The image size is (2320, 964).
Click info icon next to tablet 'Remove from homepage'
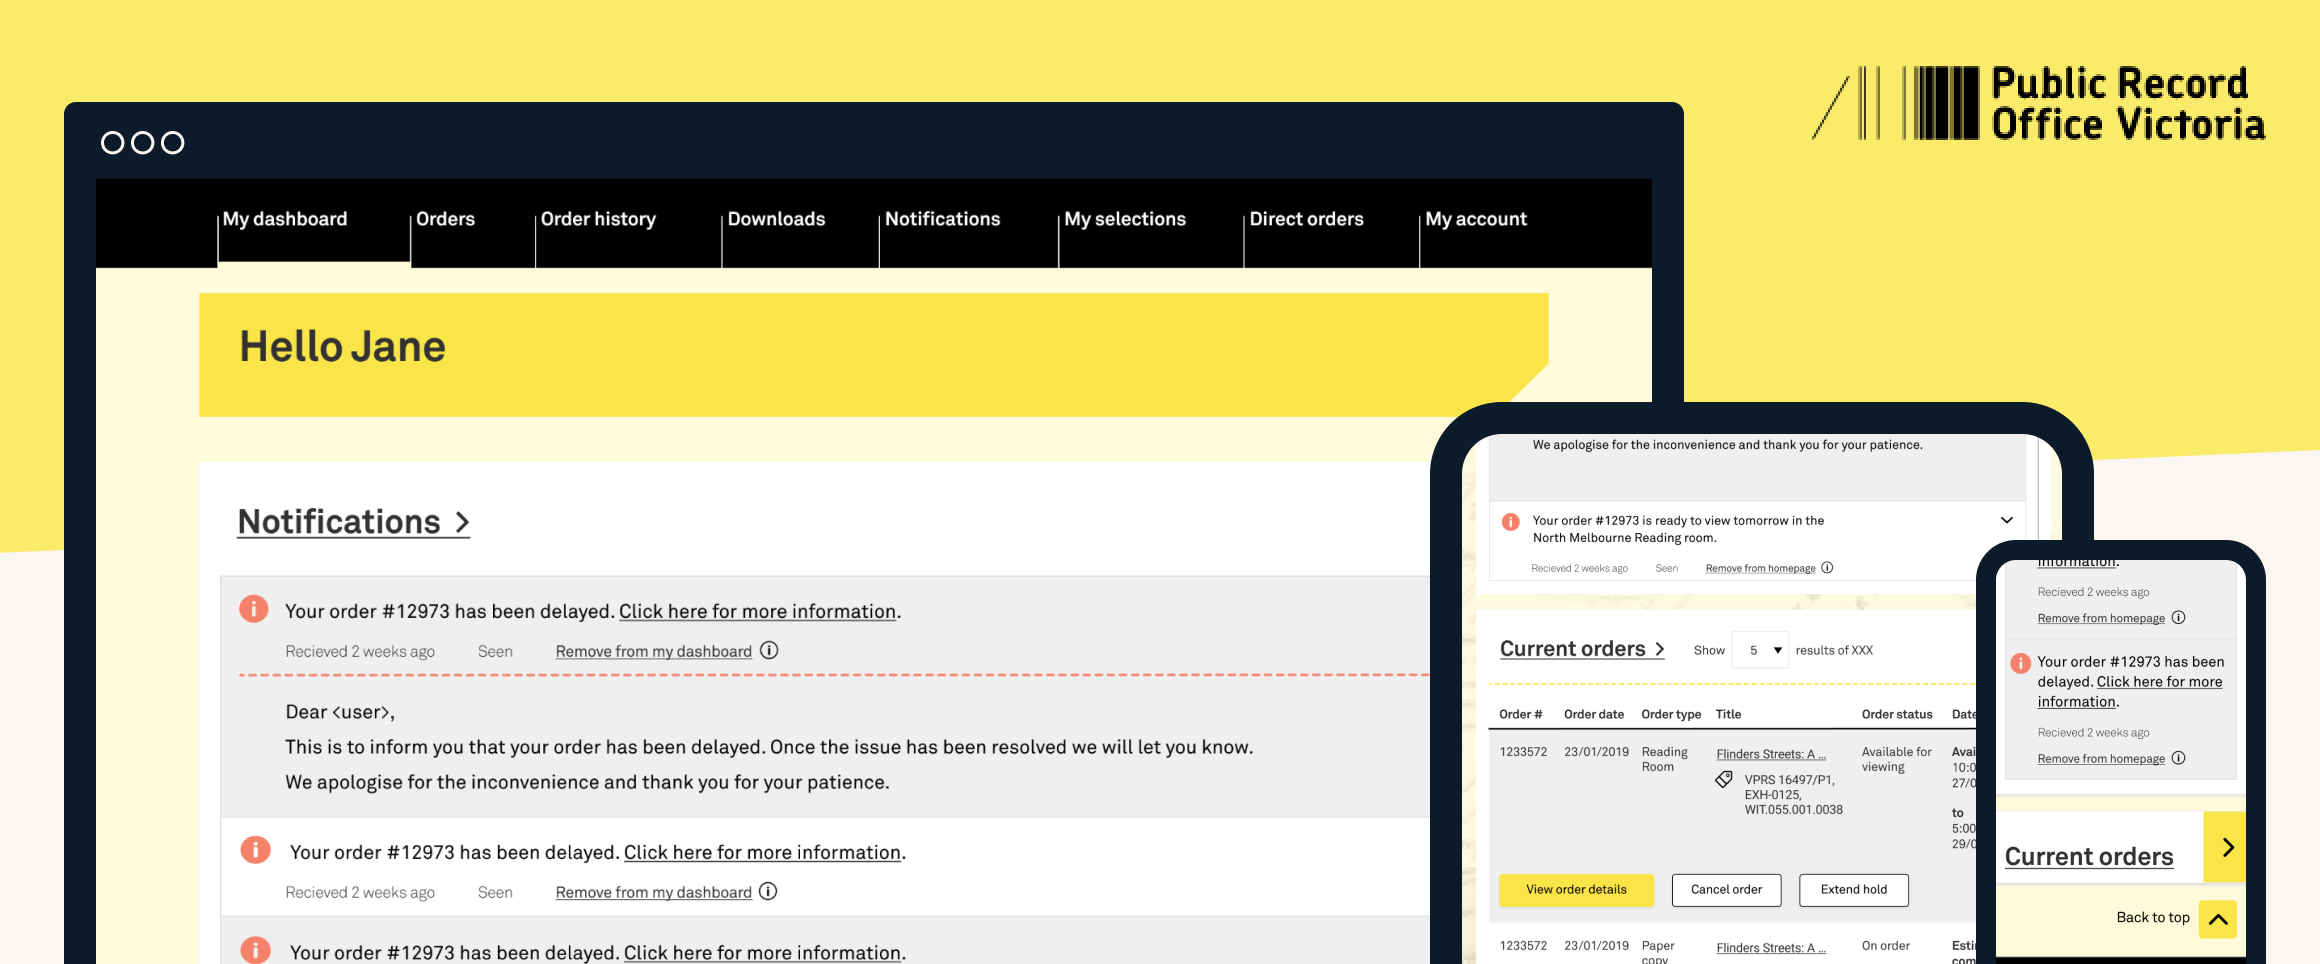[1827, 568]
